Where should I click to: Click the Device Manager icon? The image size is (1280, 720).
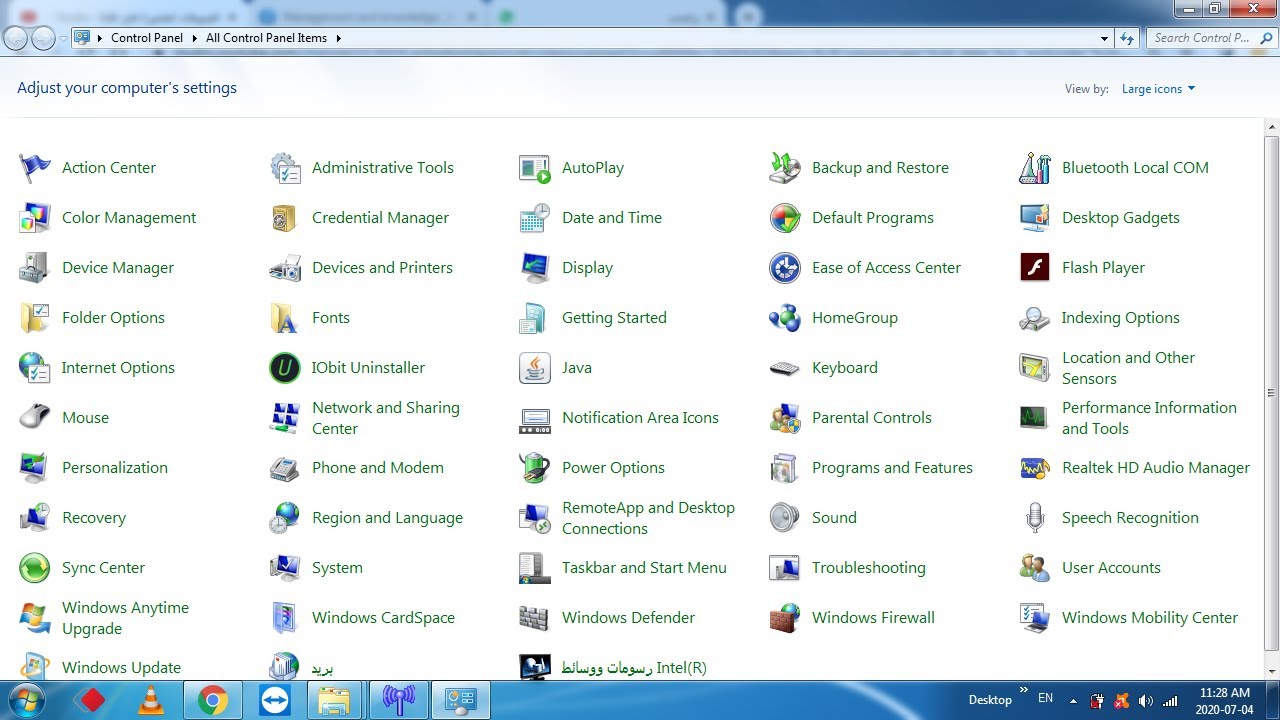[35, 268]
